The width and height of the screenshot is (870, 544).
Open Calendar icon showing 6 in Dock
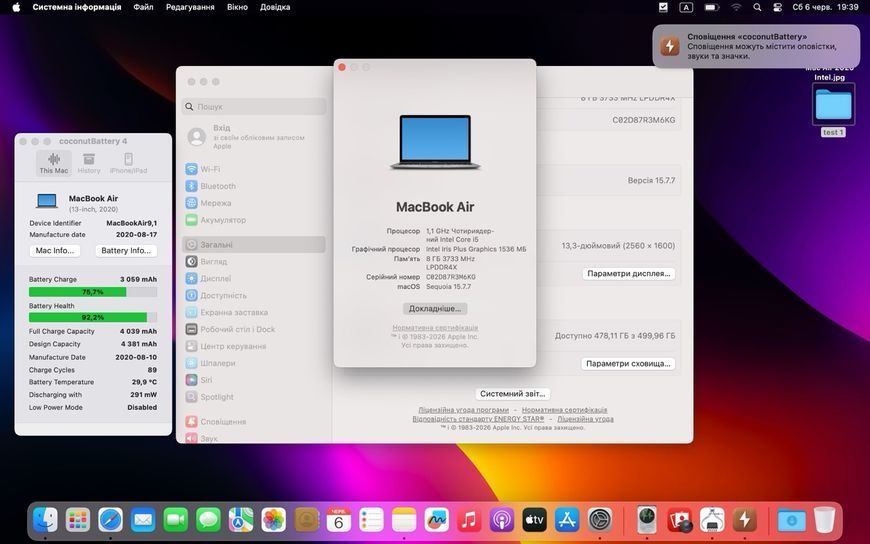click(x=339, y=520)
